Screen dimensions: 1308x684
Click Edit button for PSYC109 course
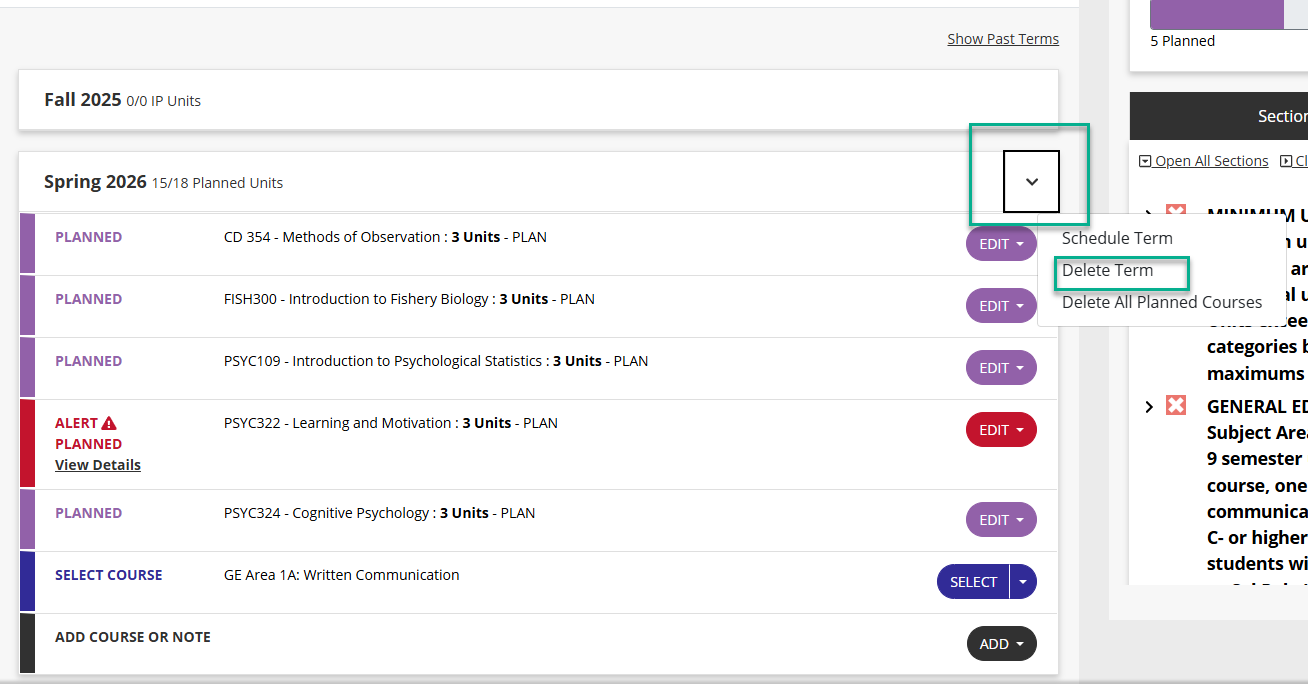coord(1001,368)
